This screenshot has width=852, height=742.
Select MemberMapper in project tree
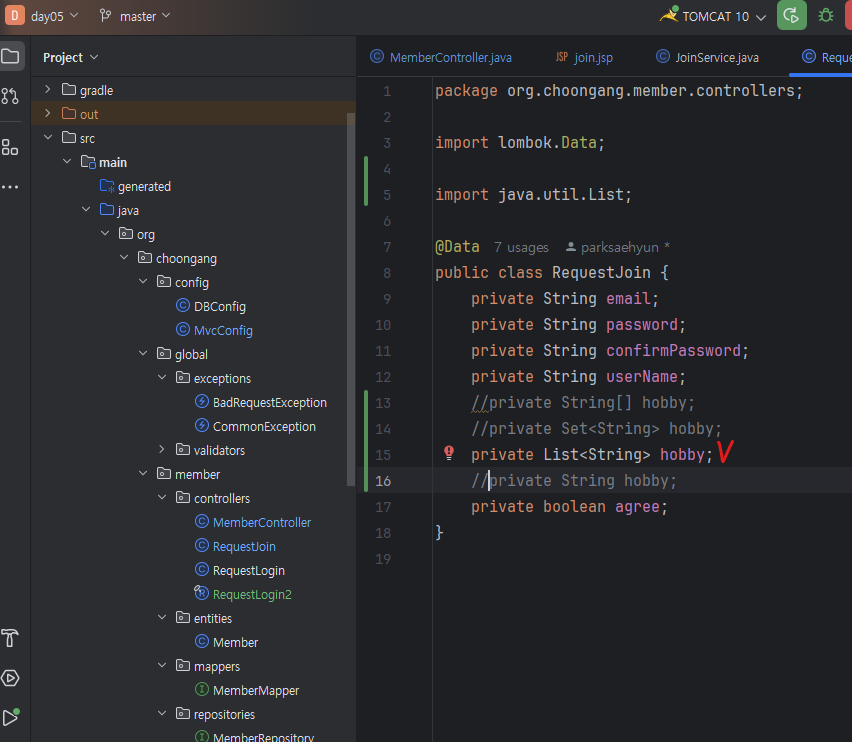[x=255, y=690]
